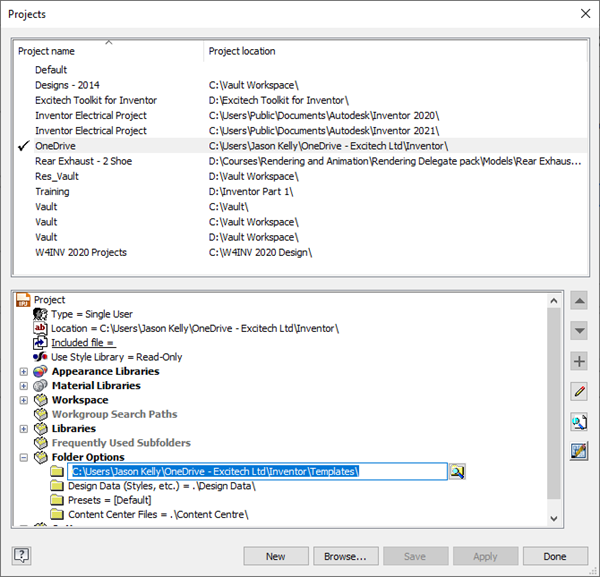600x577 pixels.
Task: Click the Use Style Library icon
Action: click(40, 357)
